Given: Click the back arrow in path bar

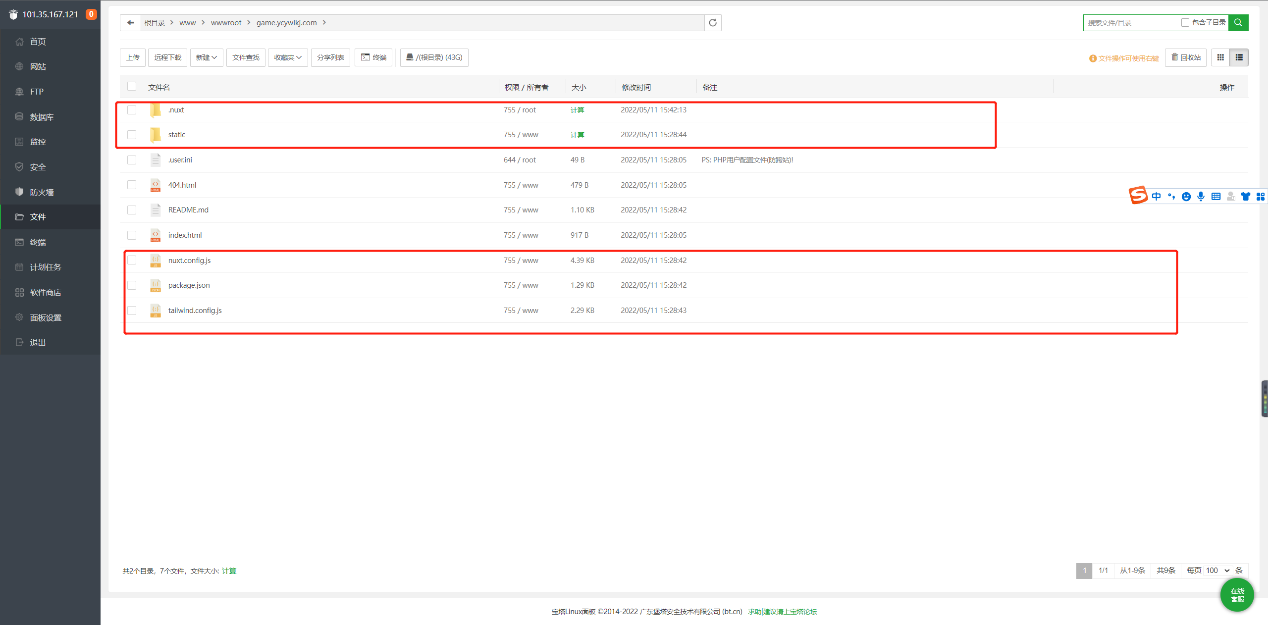Looking at the screenshot, I should pyautogui.click(x=131, y=22).
